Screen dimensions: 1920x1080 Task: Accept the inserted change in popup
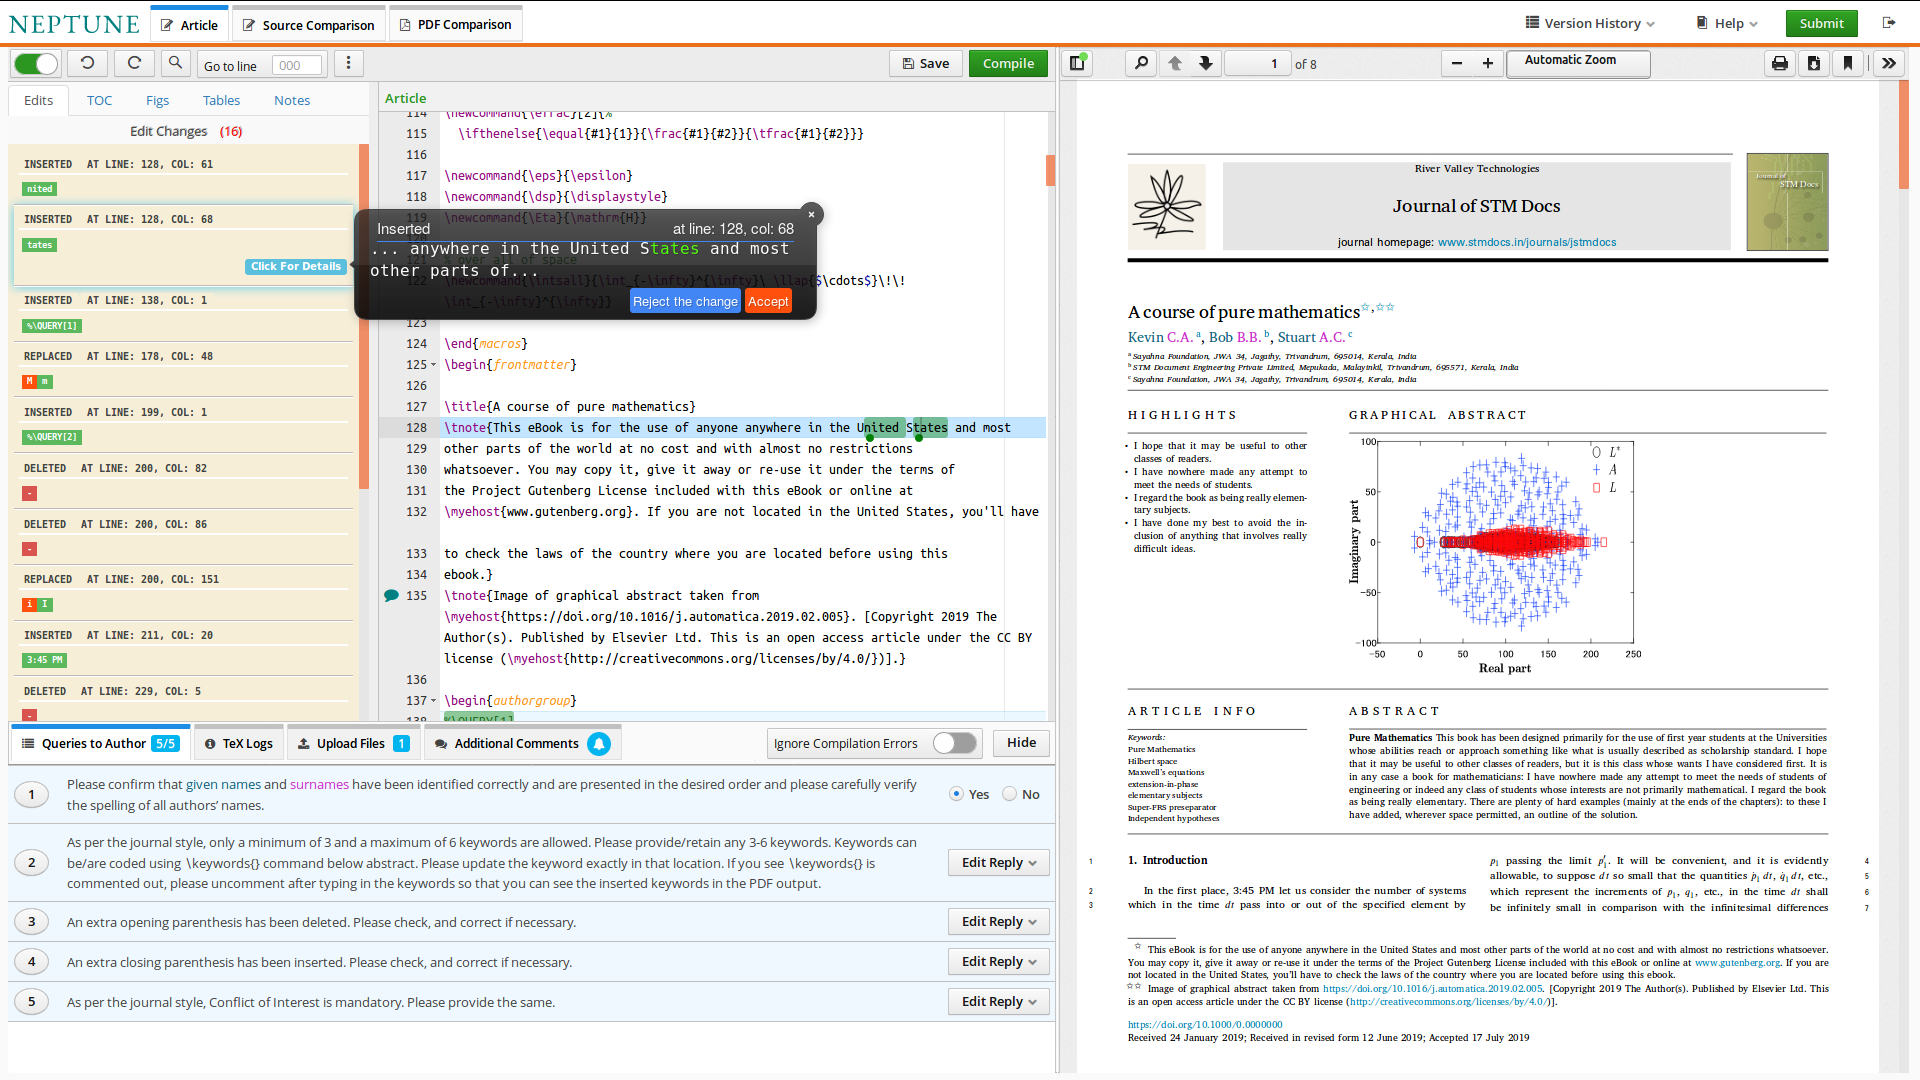tap(768, 301)
